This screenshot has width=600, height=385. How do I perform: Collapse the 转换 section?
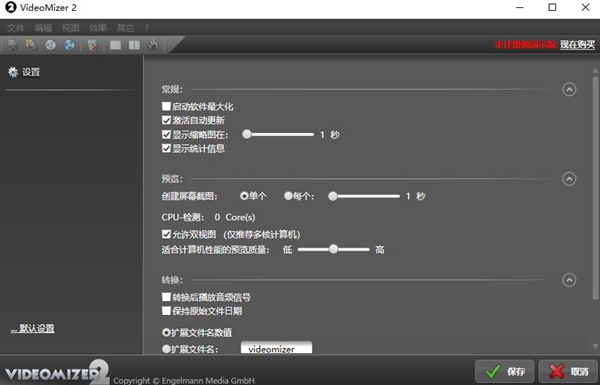point(569,280)
